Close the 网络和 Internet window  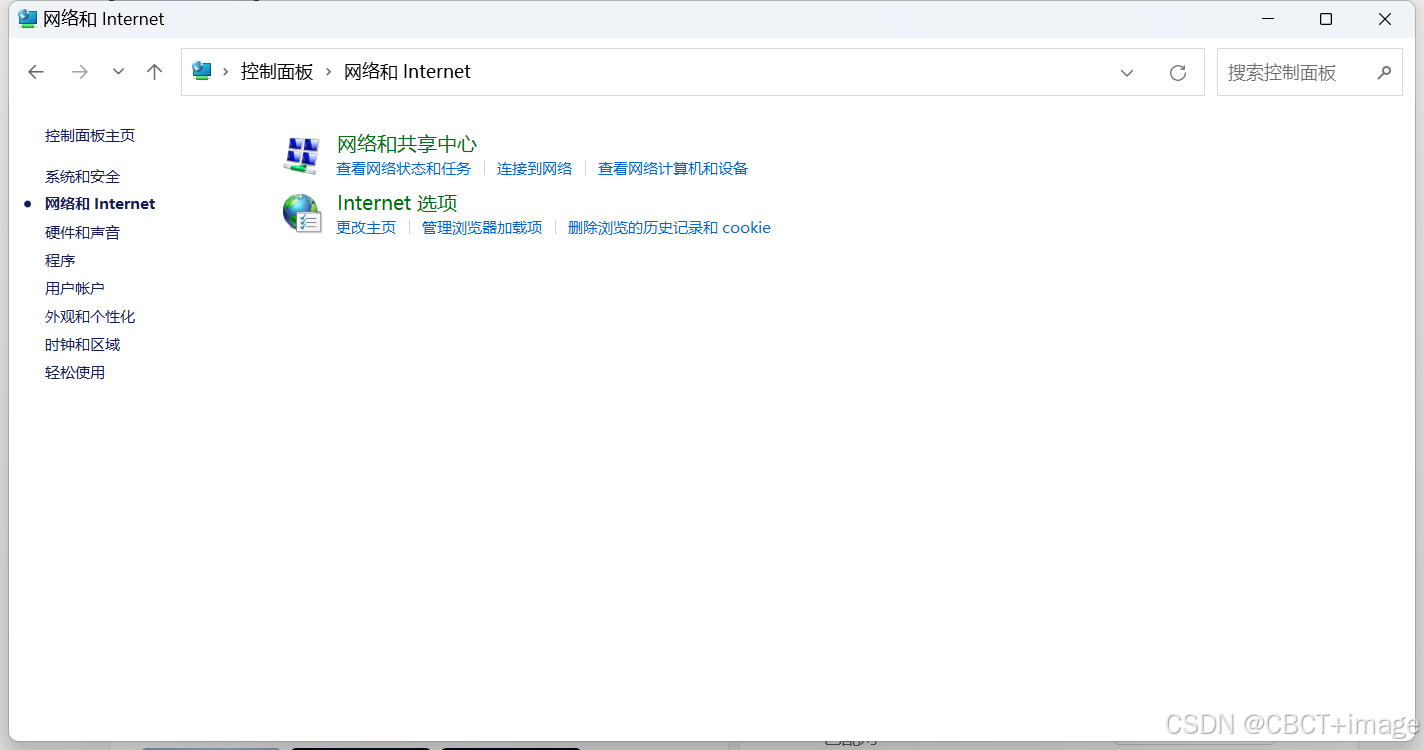(x=1385, y=19)
